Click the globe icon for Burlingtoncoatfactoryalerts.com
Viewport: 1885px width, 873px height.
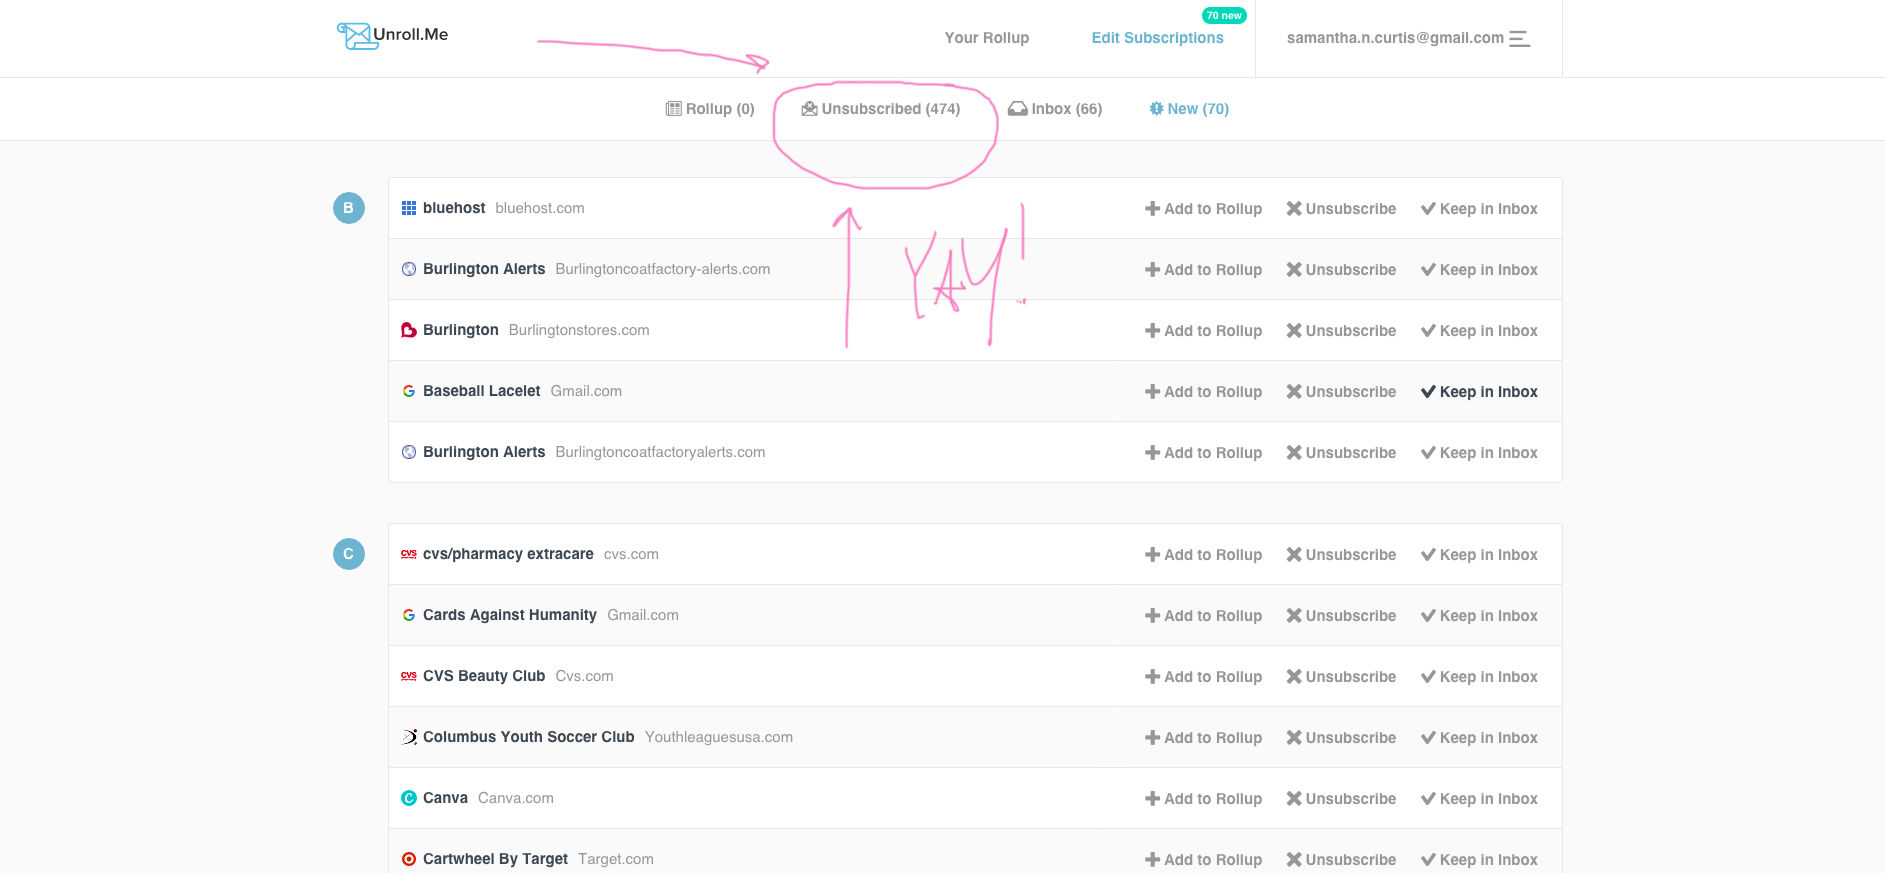pos(409,452)
